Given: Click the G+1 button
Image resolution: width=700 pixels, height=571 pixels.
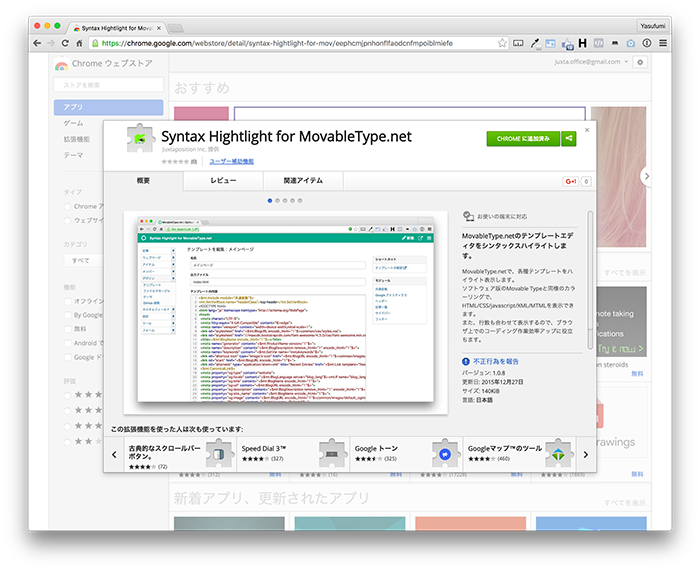Looking at the screenshot, I should click(x=571, y=181).
